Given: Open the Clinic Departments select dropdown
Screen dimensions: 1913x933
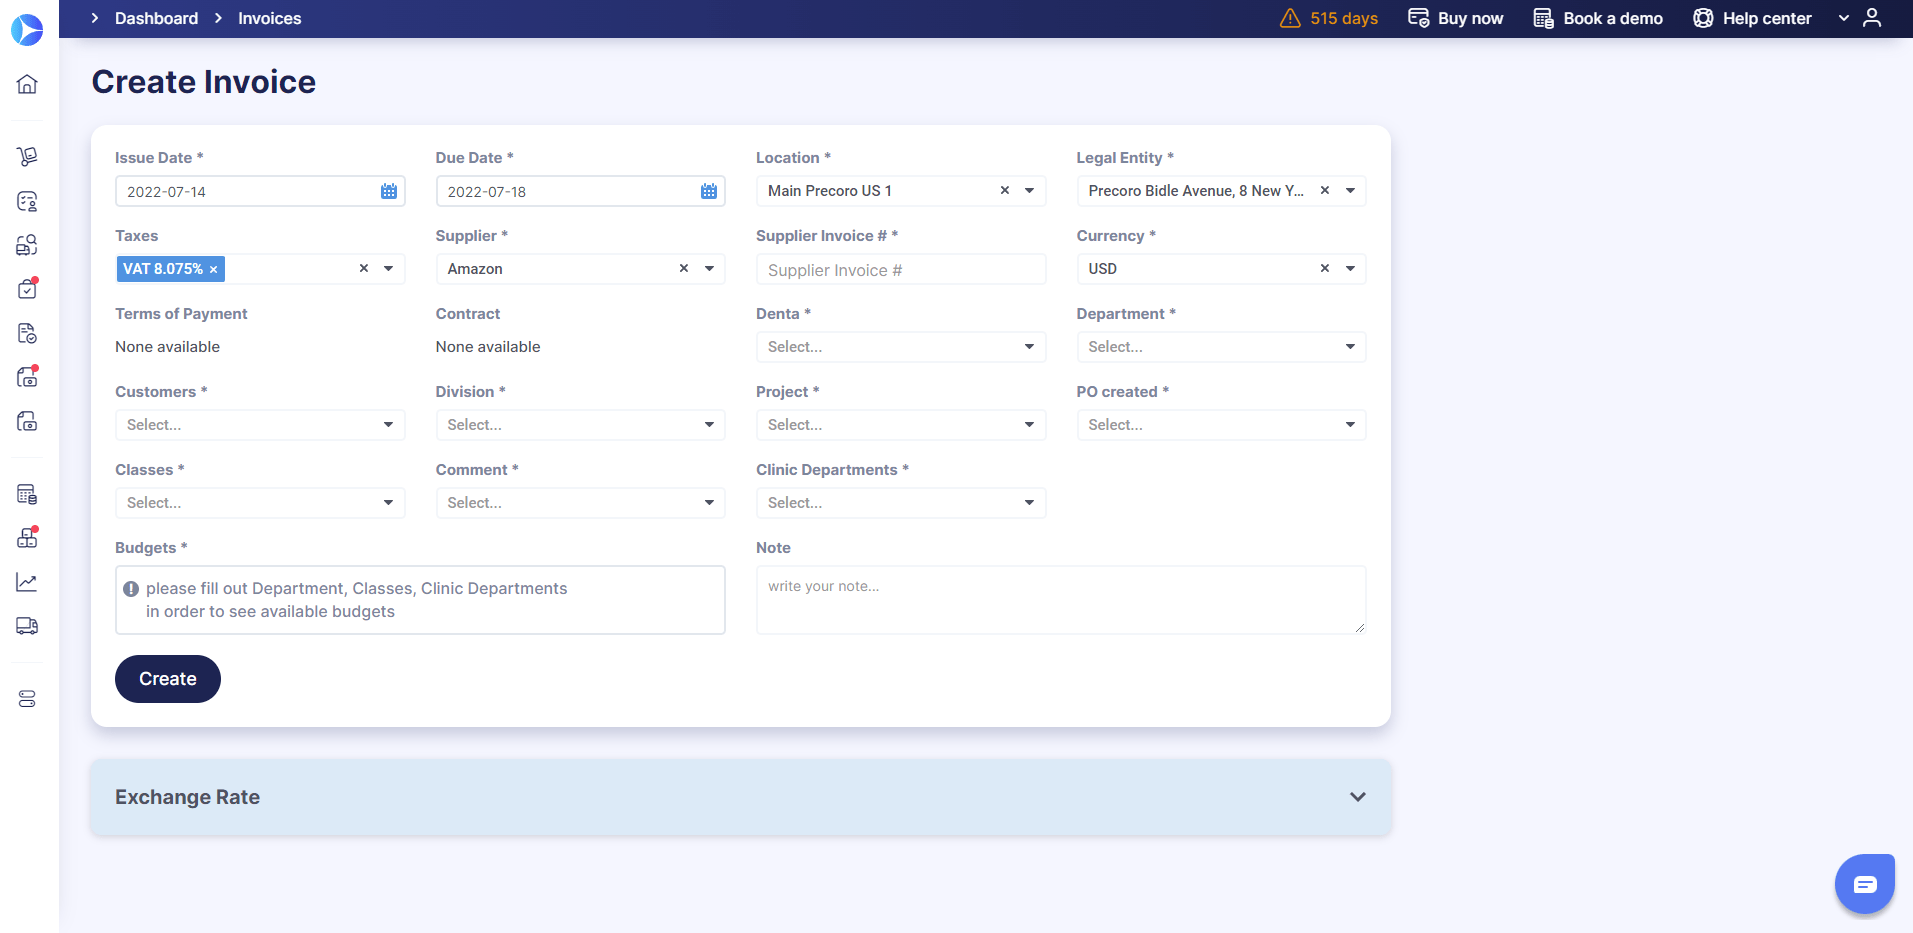Looking at the screenshot, I should click(x=901, y=503).
